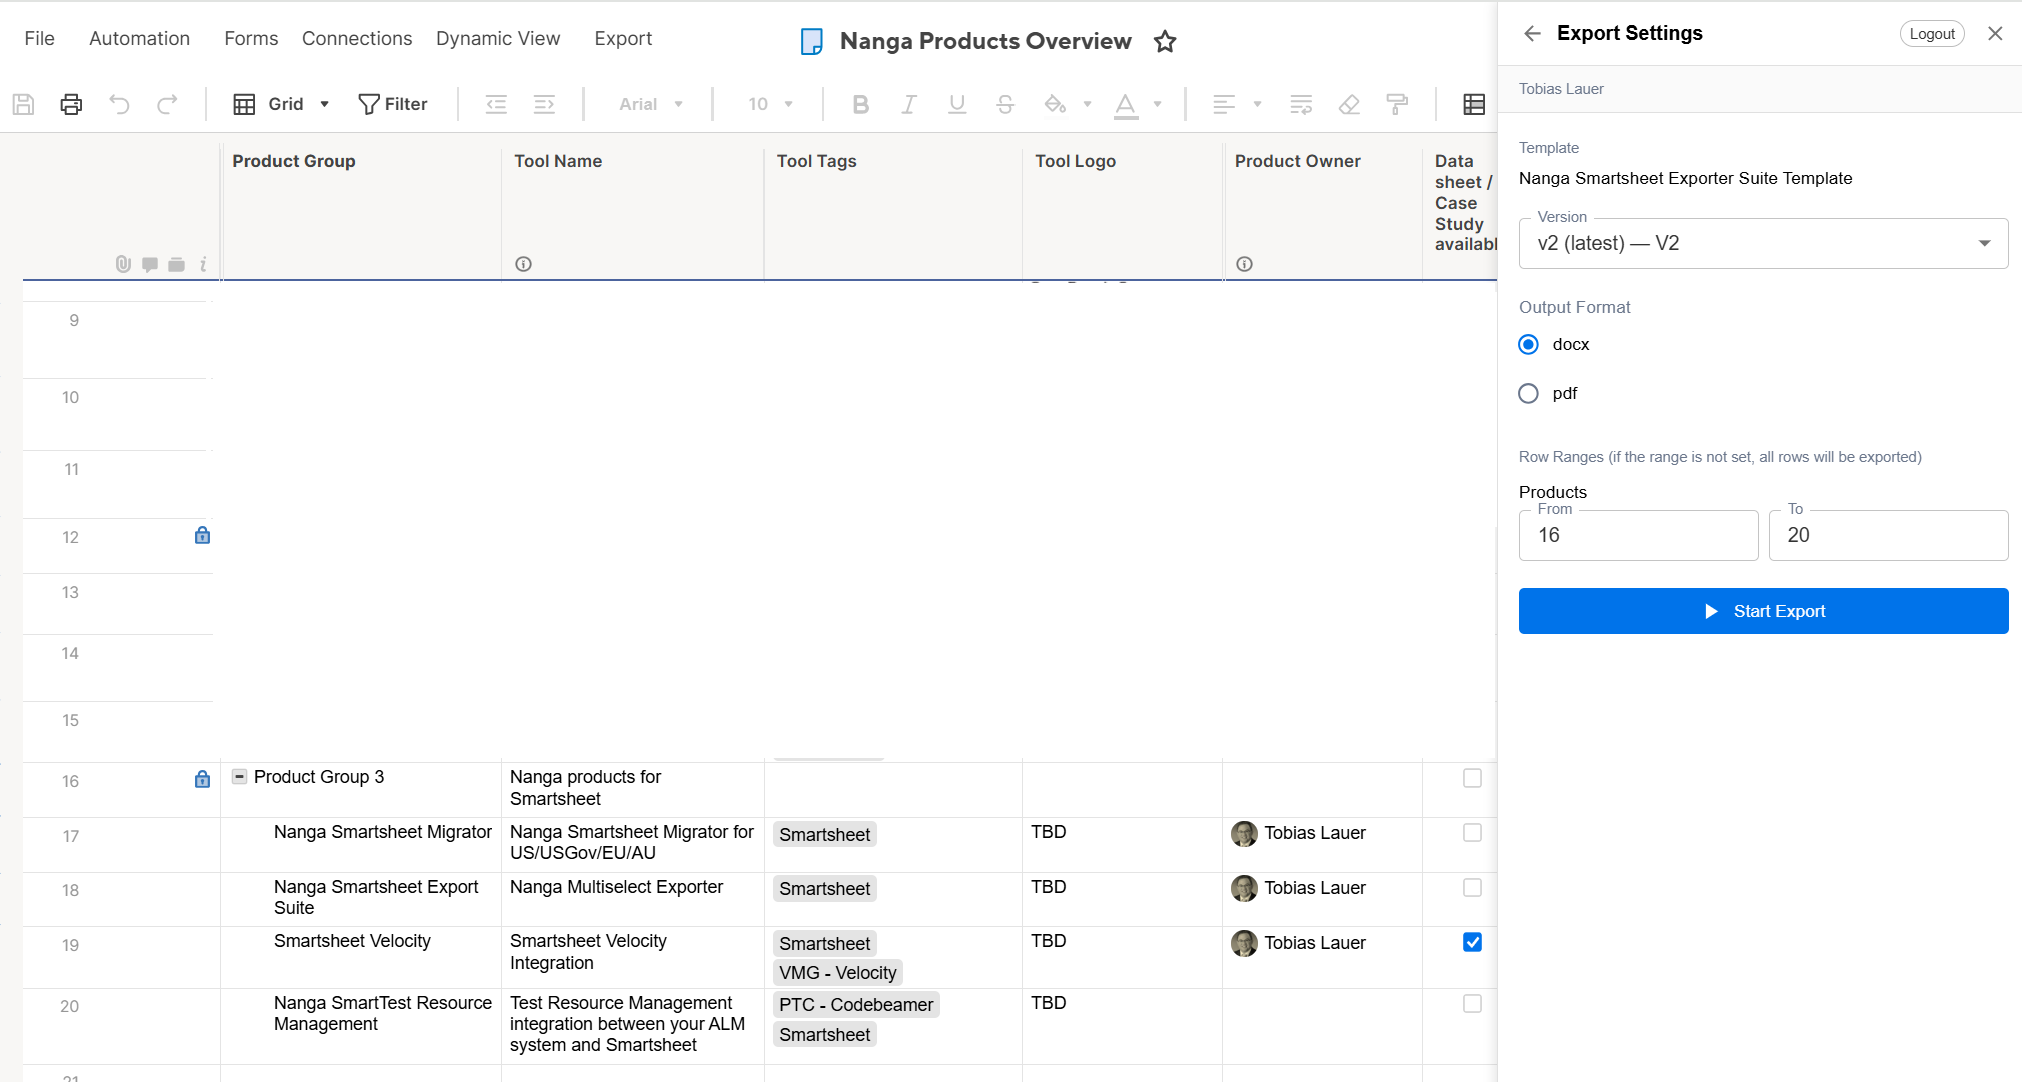The image size is (2022, 1082).
Task: Click the sheet icon beside the title
Action: point(812,41)
